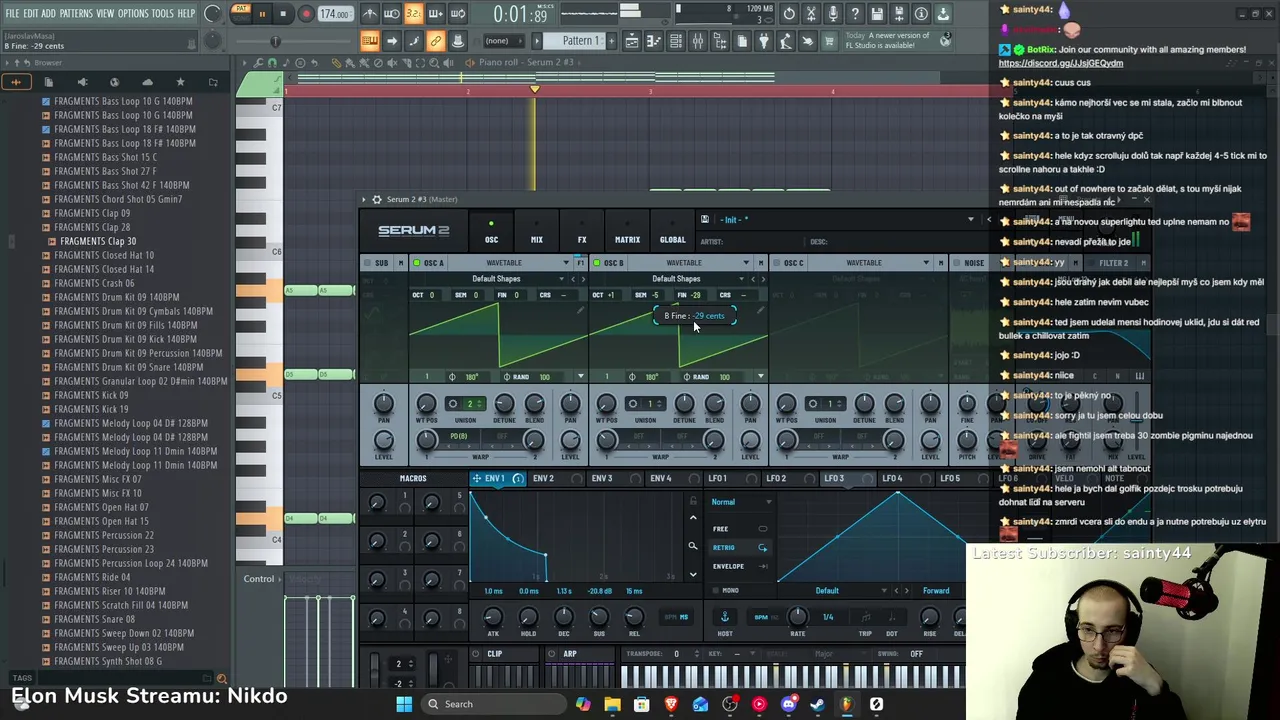This screenshot has width=1280, height=720.
Task: Toggle the metronome icon in the top toolbar
Action: pos(370,14)
